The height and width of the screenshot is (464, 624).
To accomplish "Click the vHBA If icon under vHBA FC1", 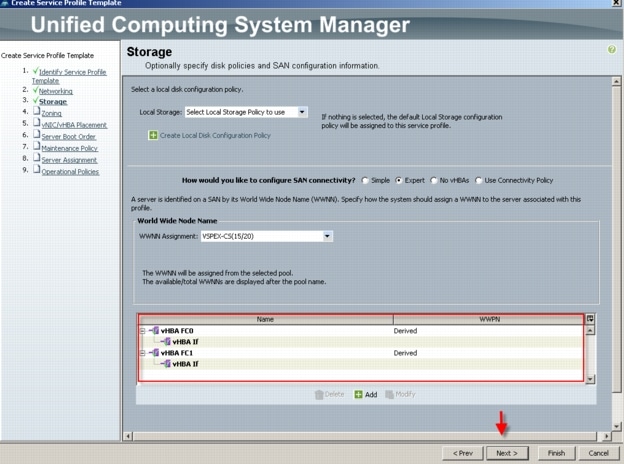I will click(168, 364).
